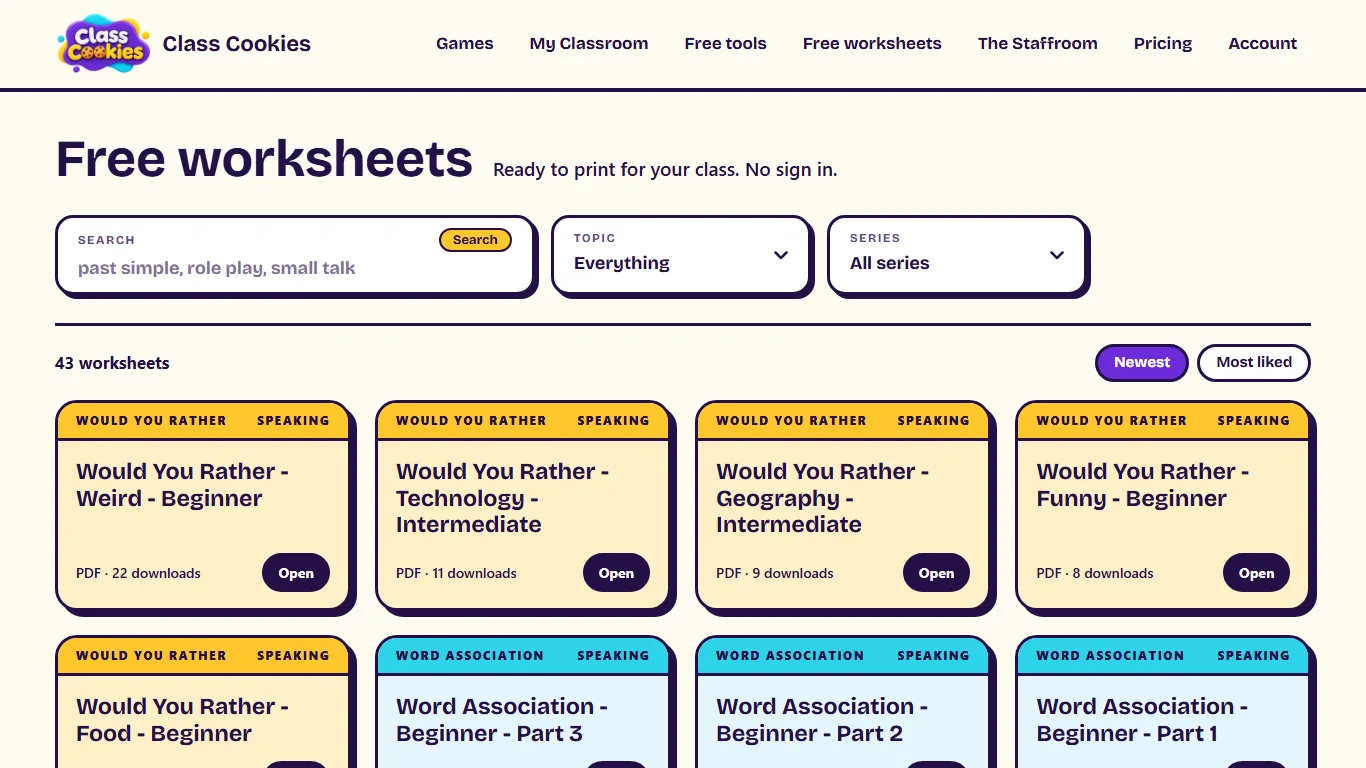The width and height of the screenshot is (1366, 768).
Task: Click the PDF · 22 downloads text
Action: (138, 573)
